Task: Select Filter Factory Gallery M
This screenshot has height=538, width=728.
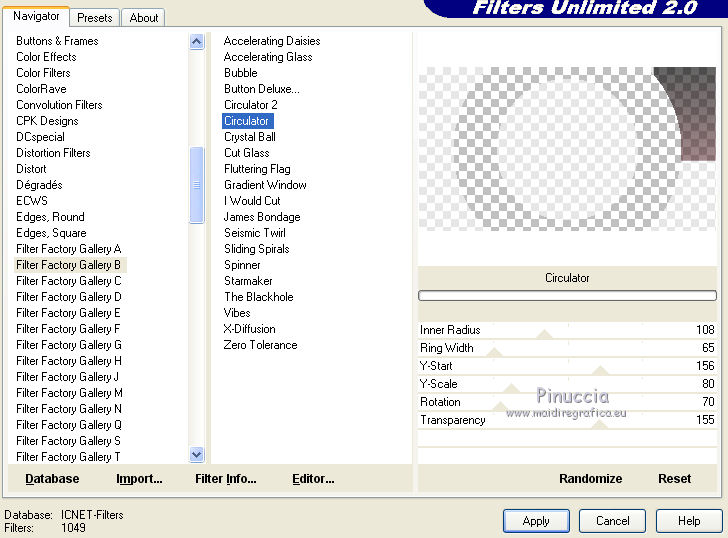Action: [69, 393]
